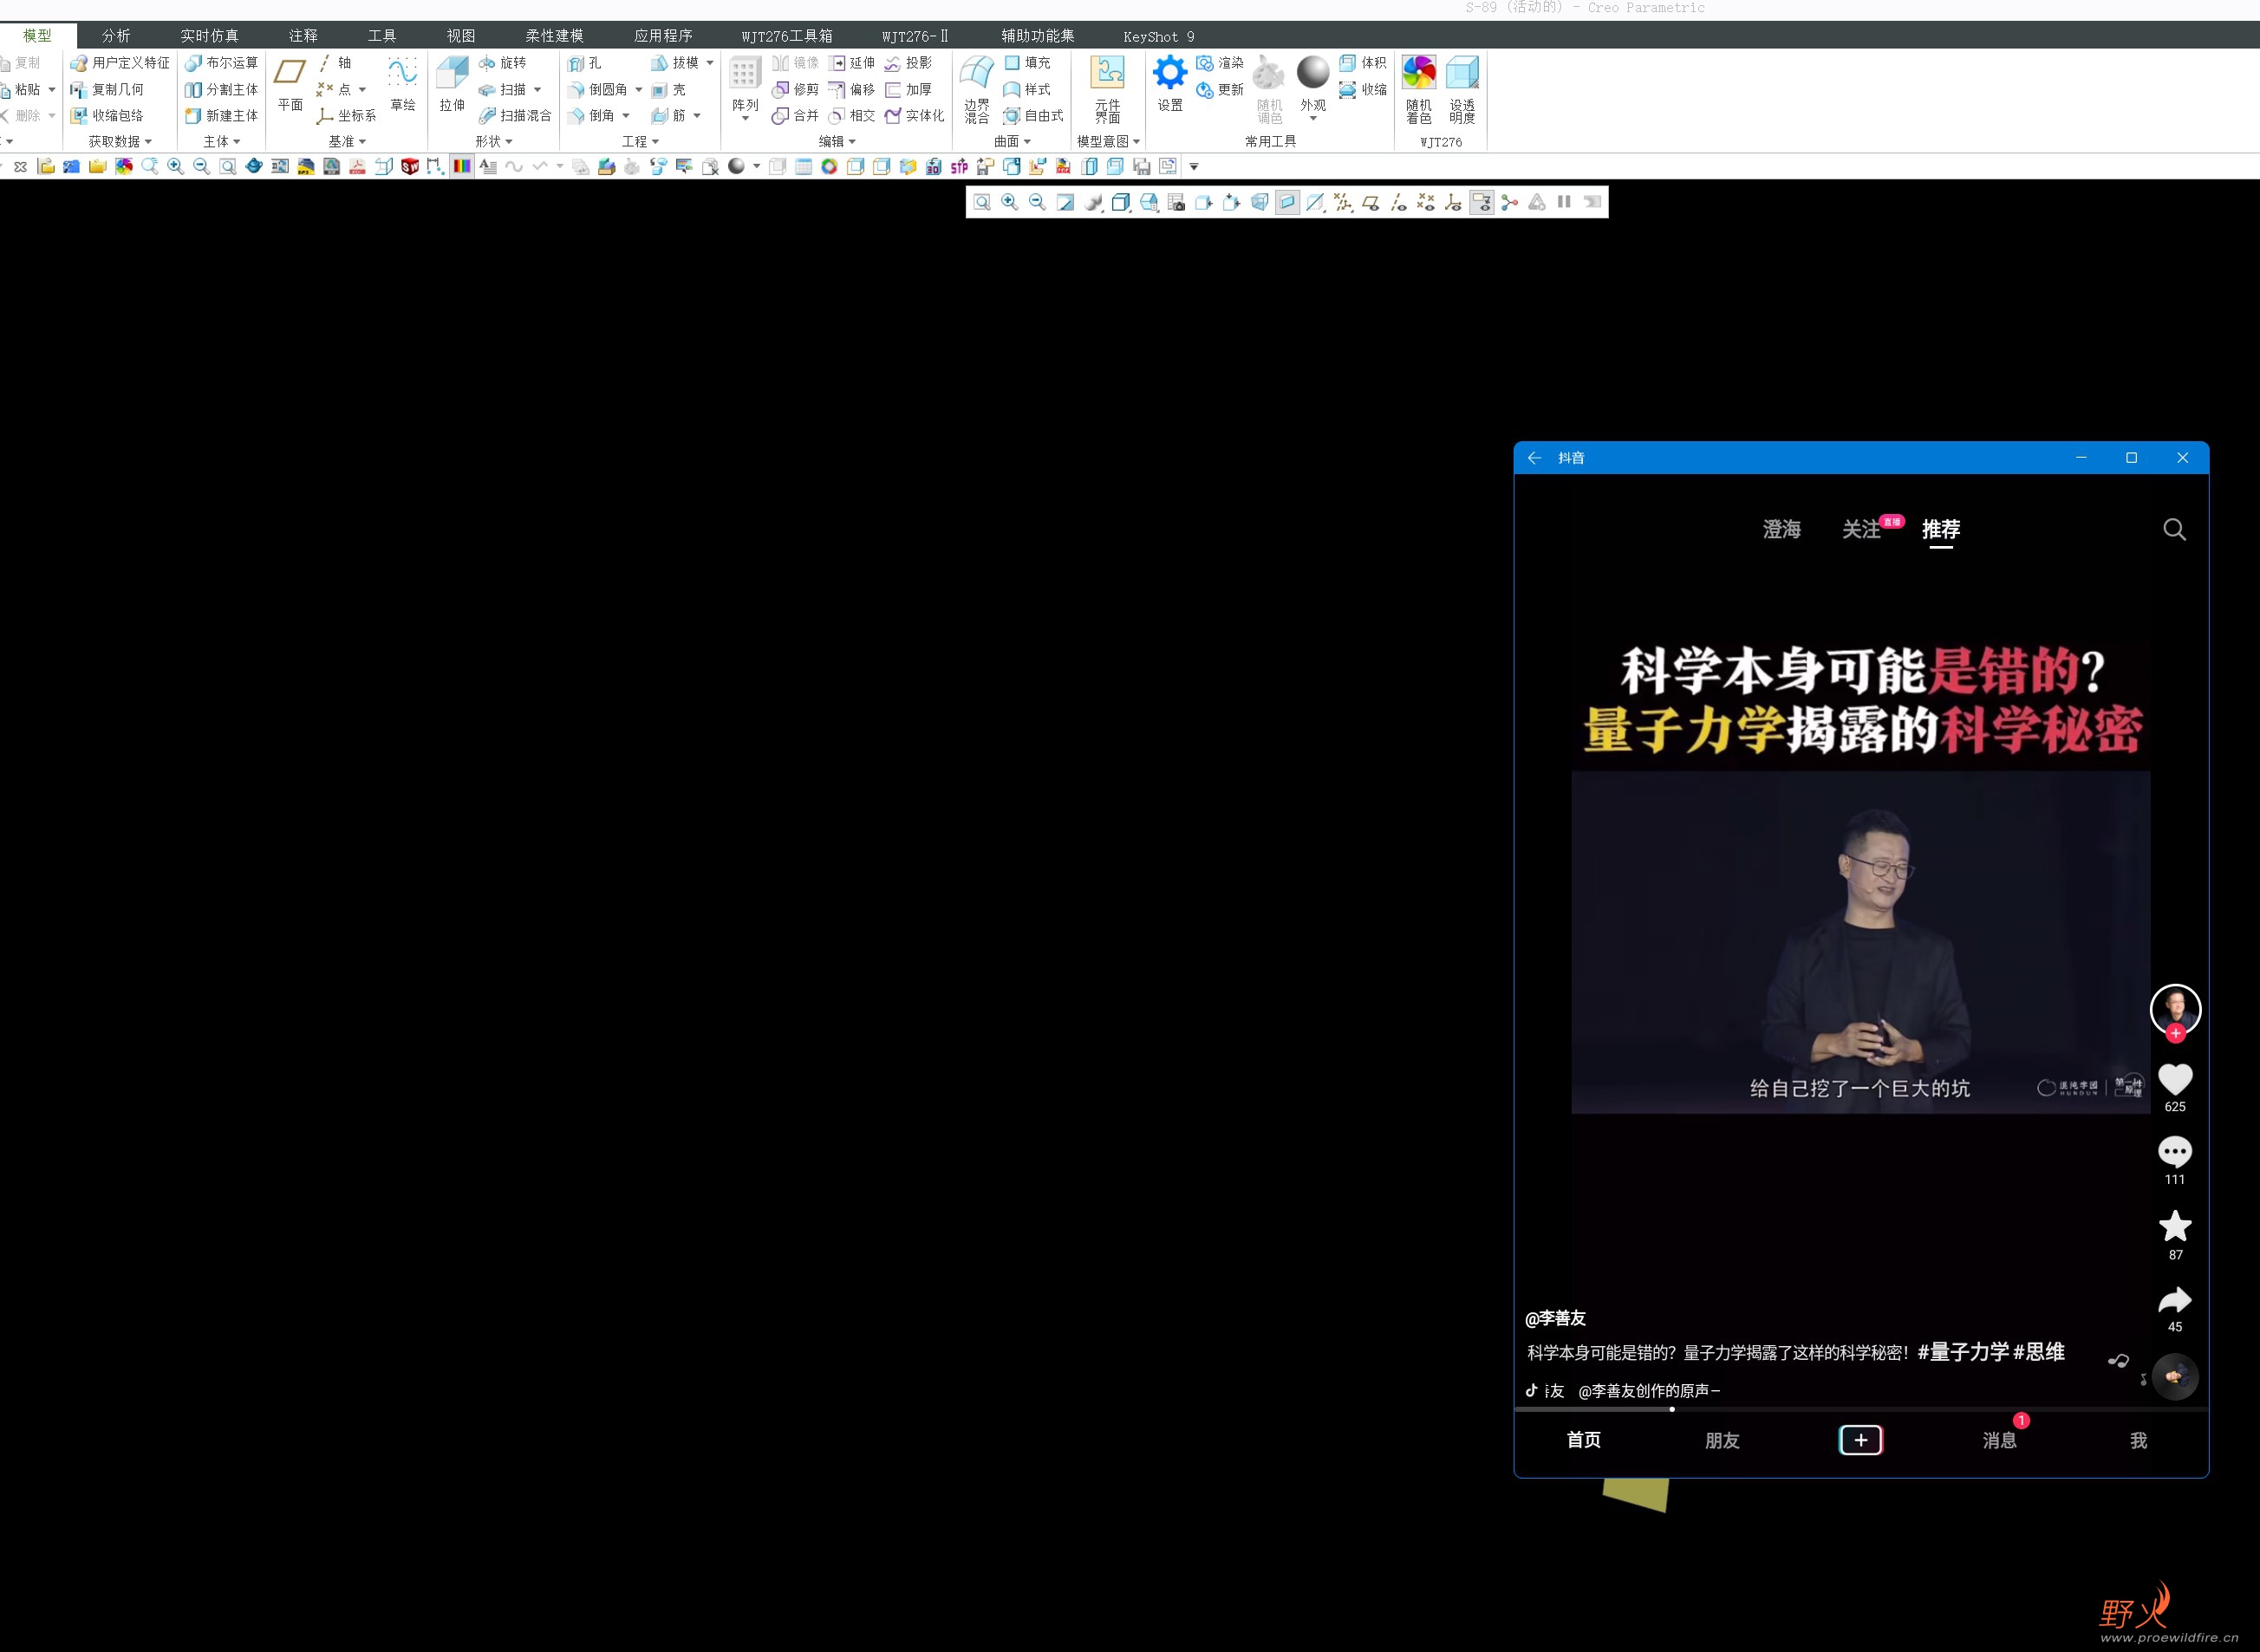Toggle coordinate system display in graphics toolbar

[x=1454, y=203]
